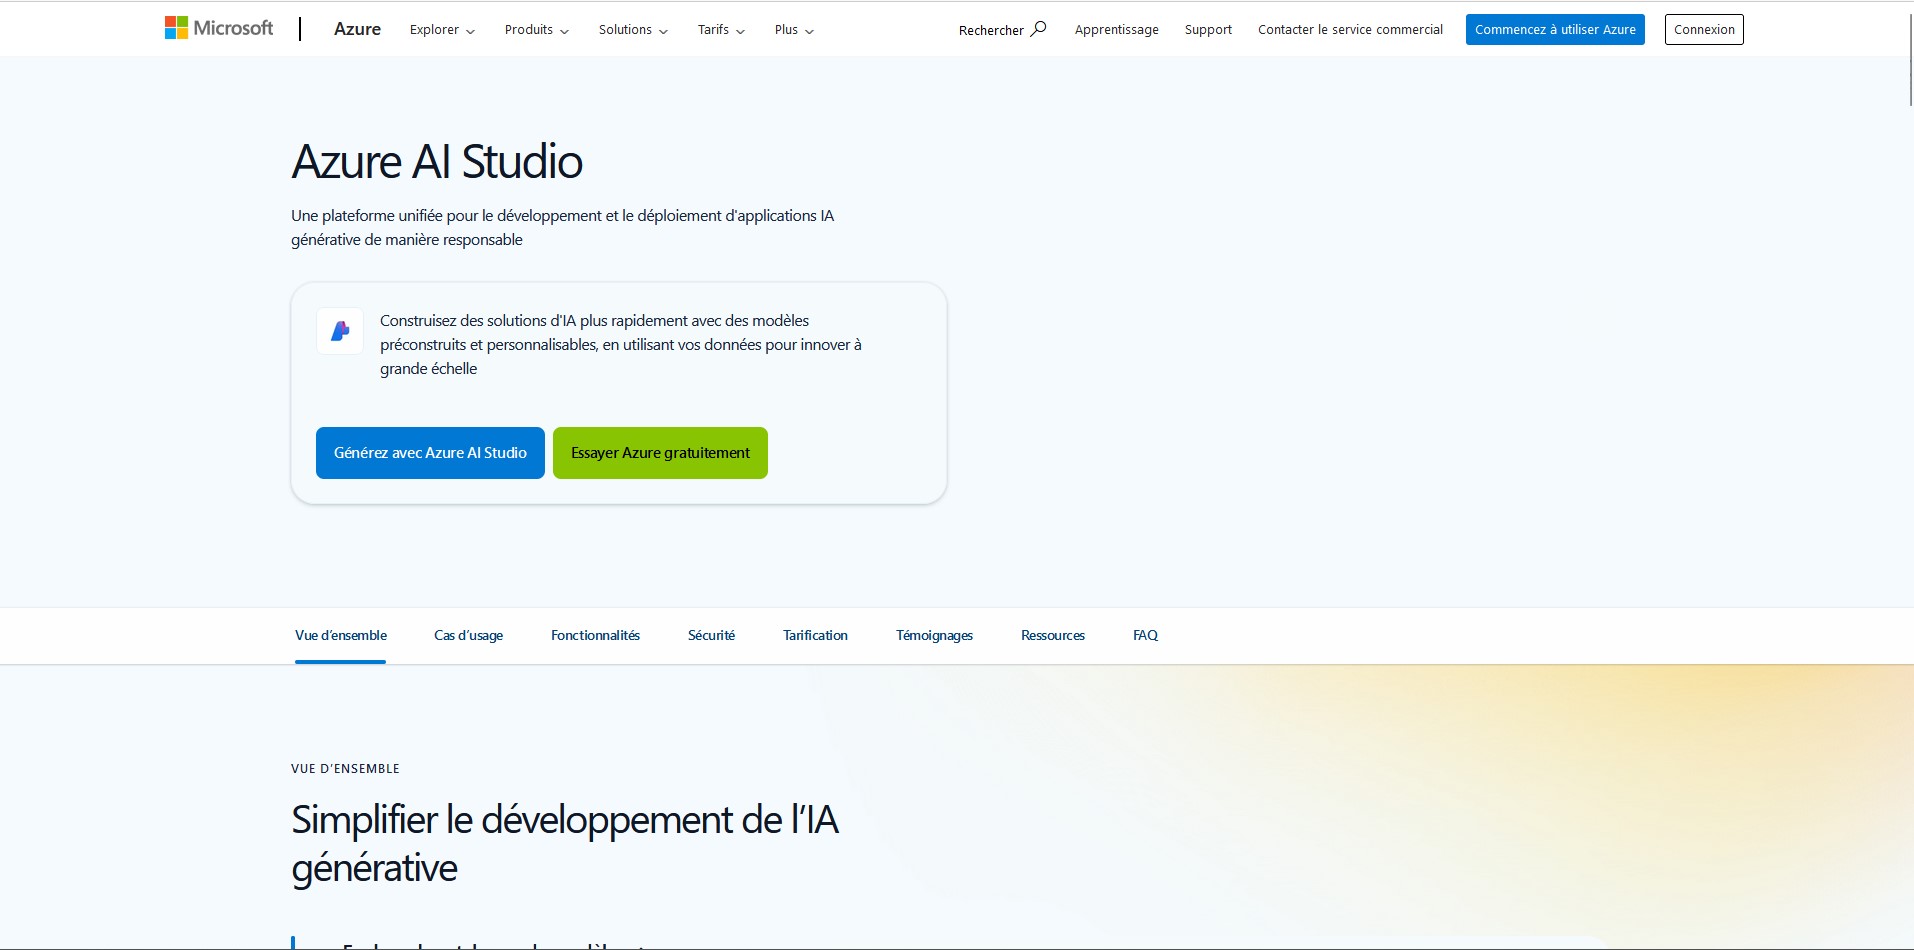Select the Vue d'ensemble tab

click(341, 636)
